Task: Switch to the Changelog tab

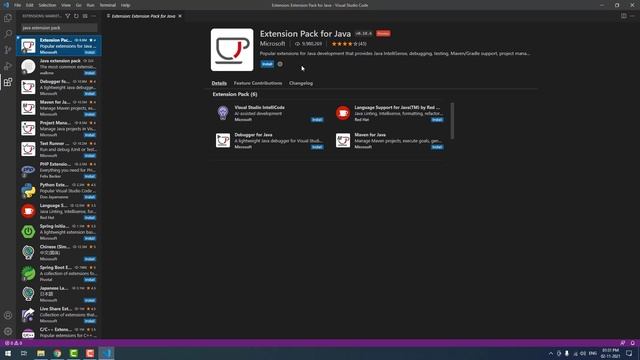Action: 301,83
